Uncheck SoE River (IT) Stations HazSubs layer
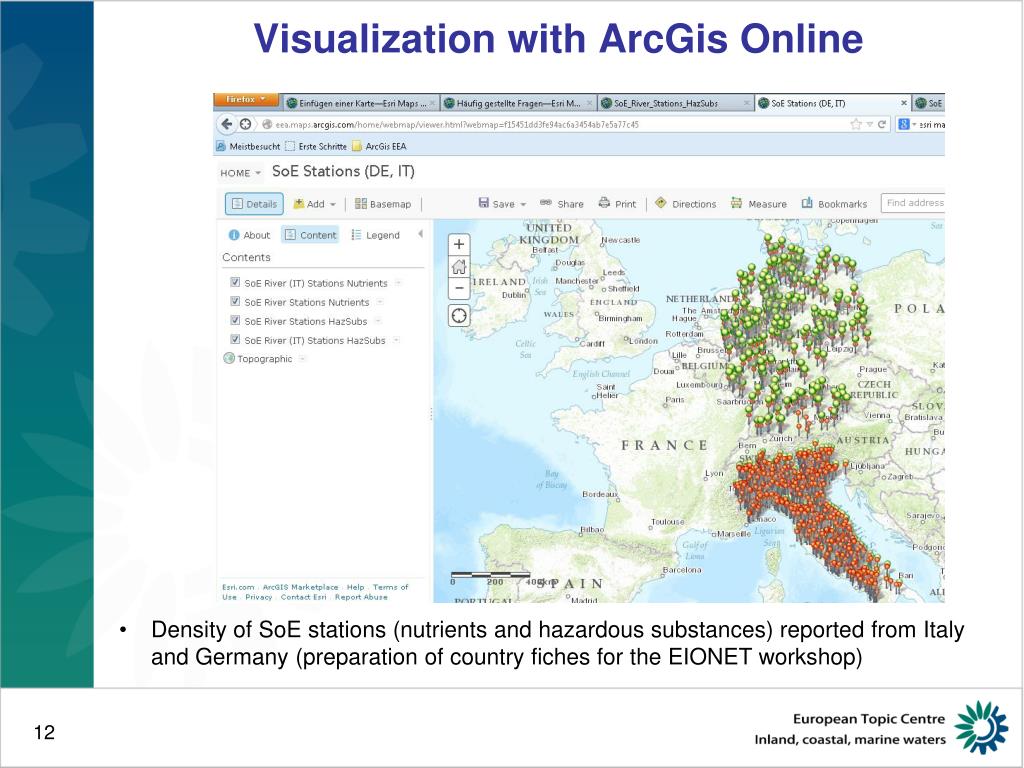The width and height of the screenshot is (1024, 768). tap(235, 339)
